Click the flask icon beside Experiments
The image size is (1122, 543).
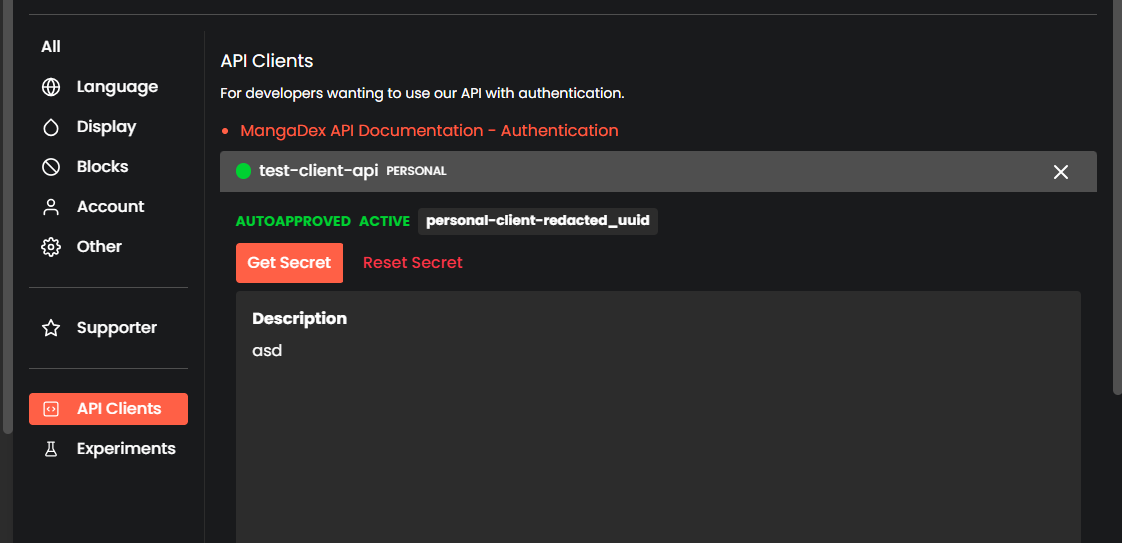click(51, 449)
